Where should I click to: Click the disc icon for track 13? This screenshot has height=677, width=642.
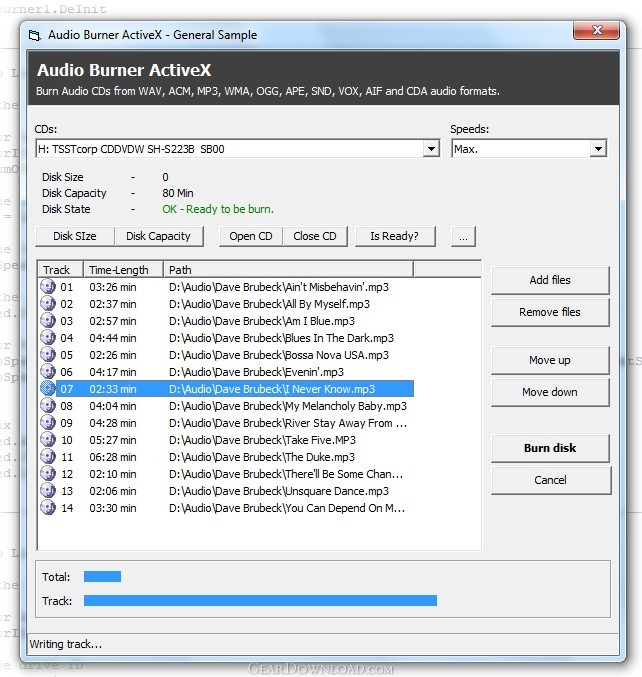[48, 490]
